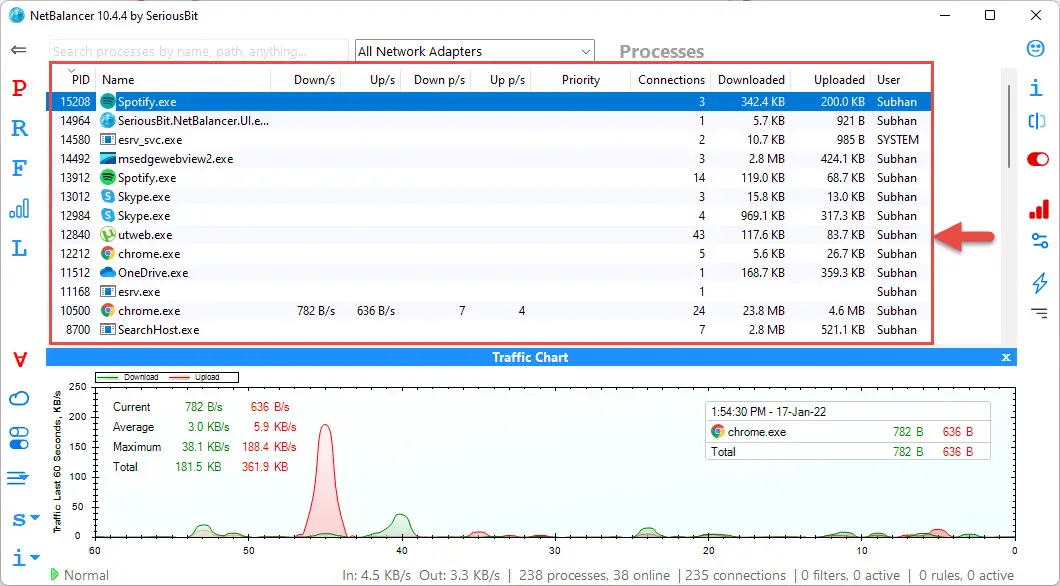Select the esrv.exe process row
1060x586 pixels.
488,291
